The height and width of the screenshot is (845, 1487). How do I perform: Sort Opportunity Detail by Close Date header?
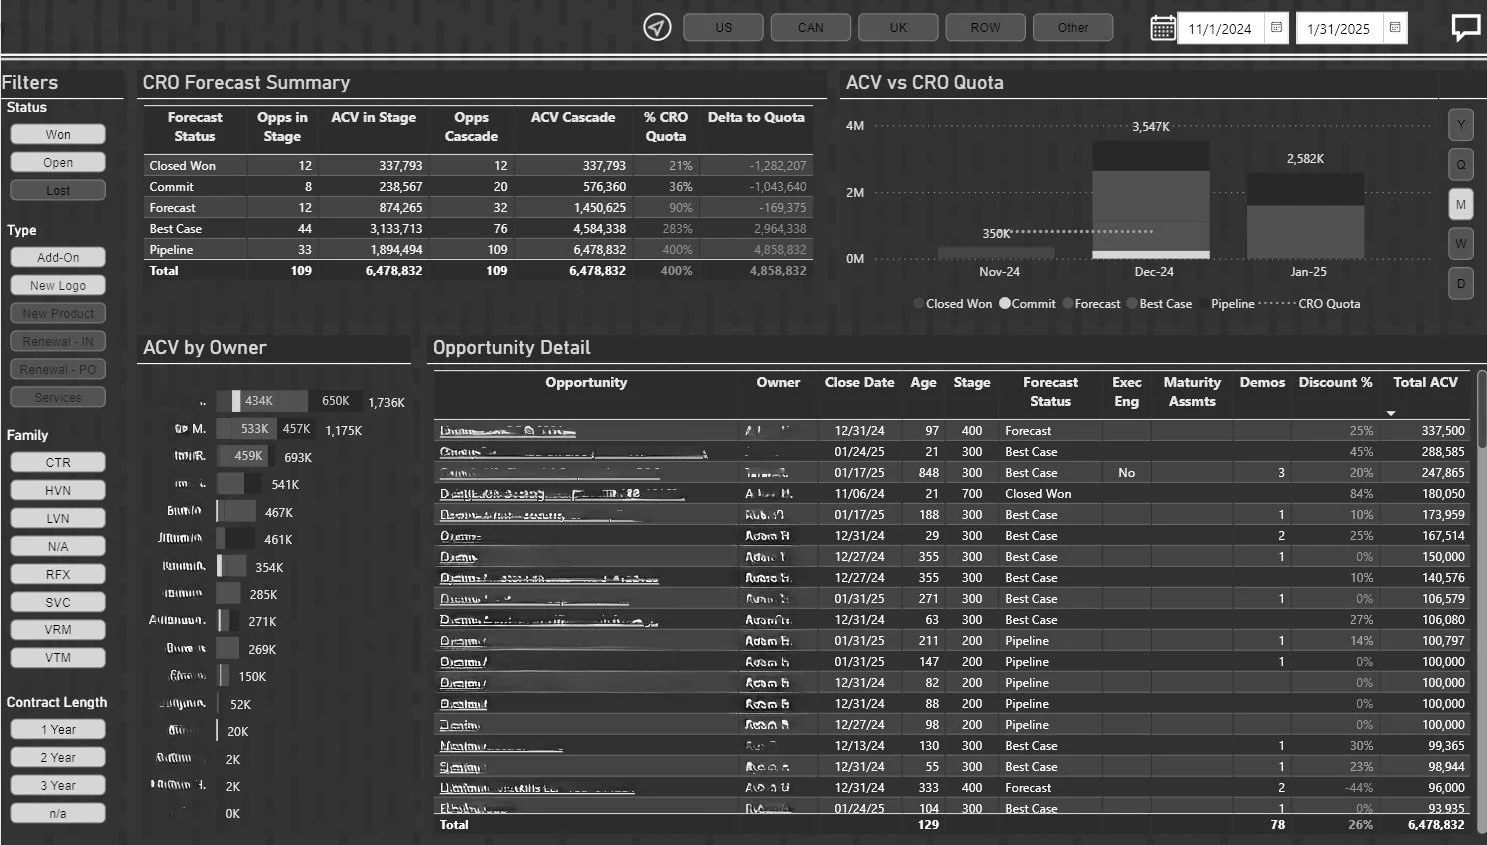pos(859,382)
